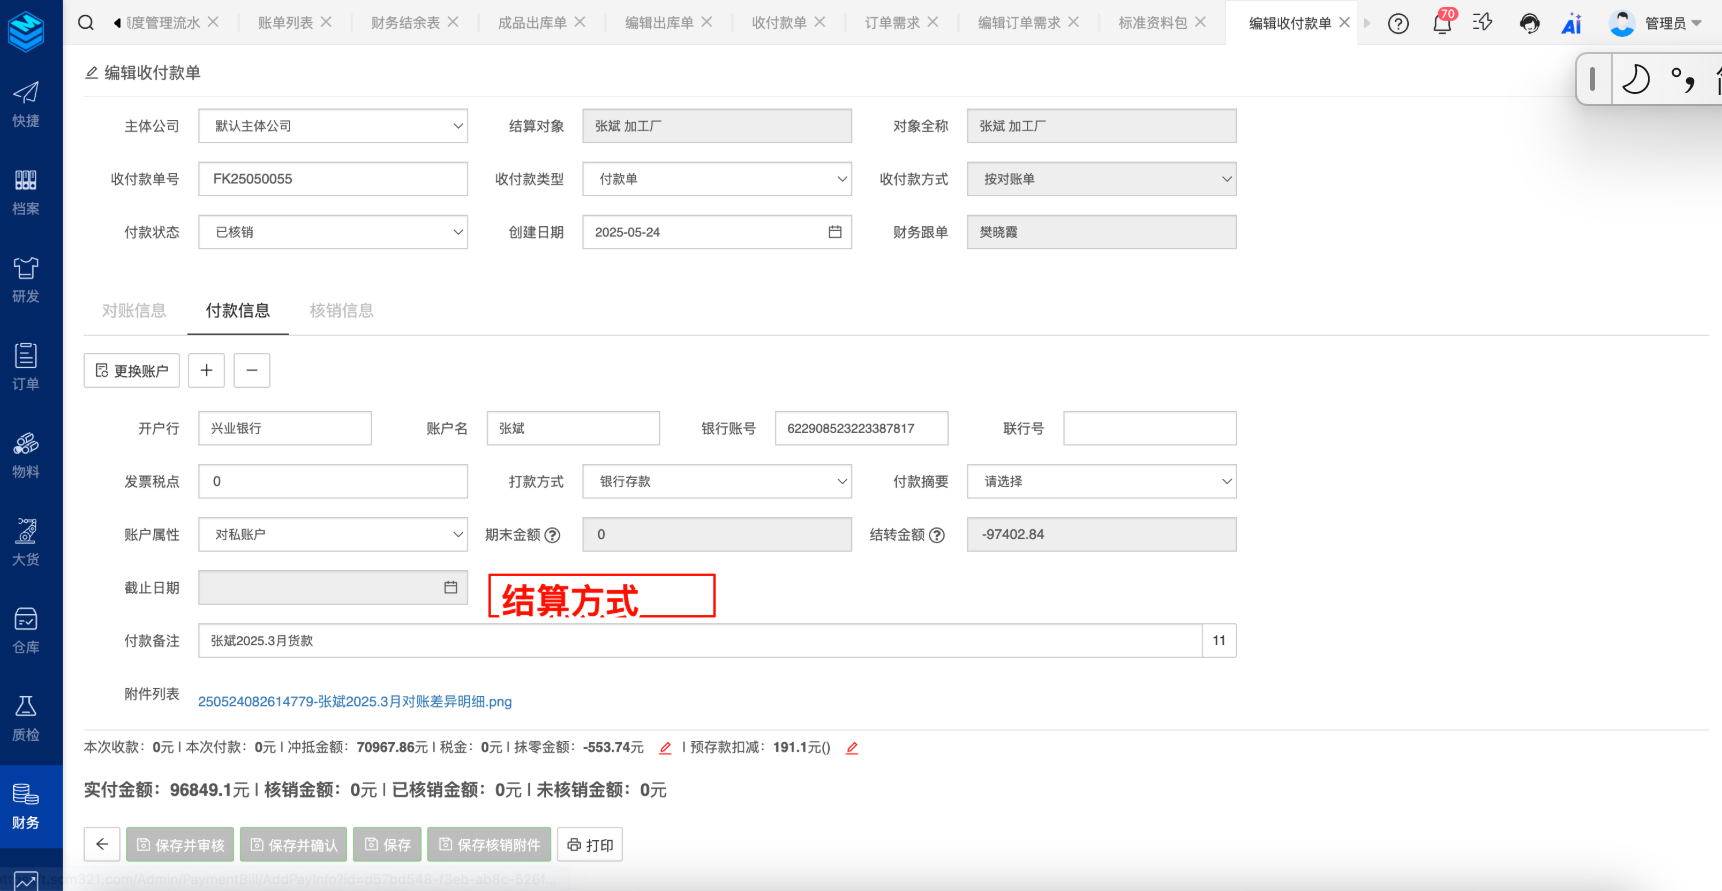
Task: Open the 账户属性 dropdown
Action: 333,534
